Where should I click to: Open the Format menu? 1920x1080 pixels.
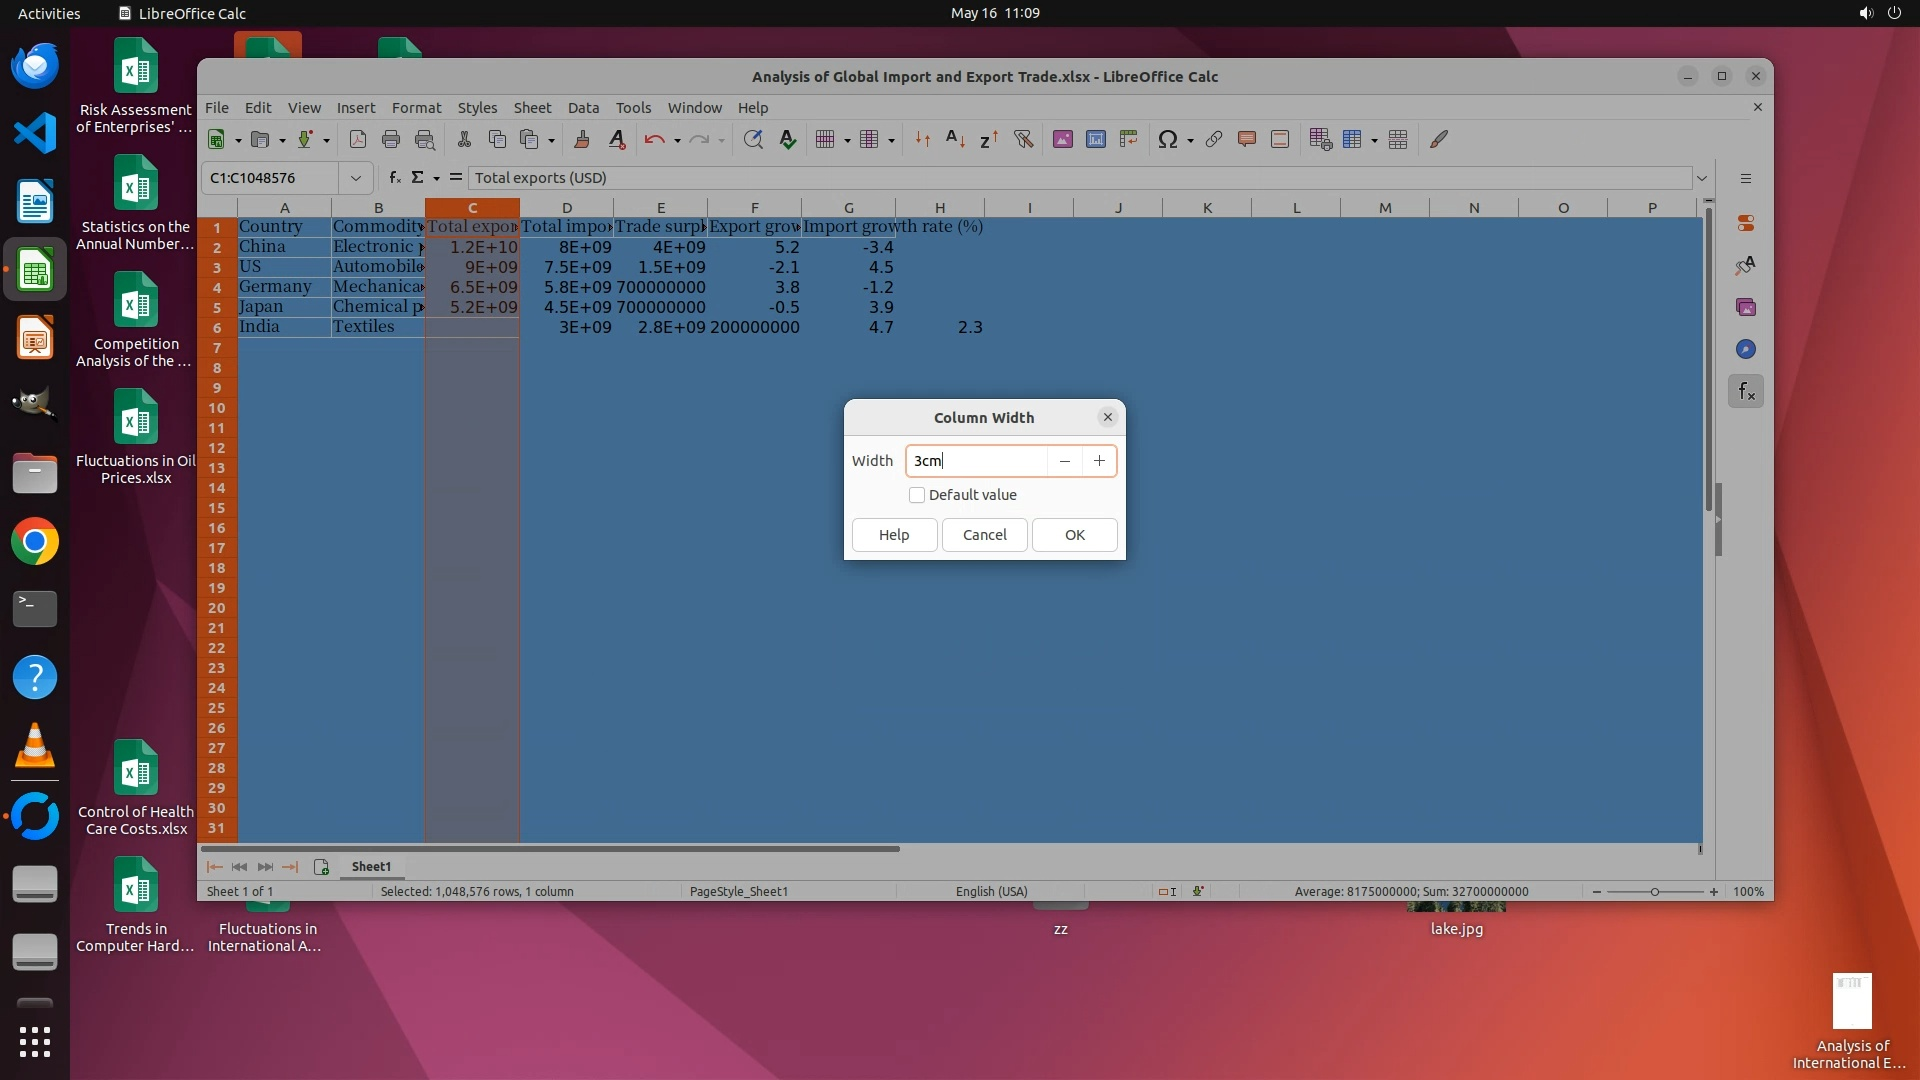[416, 108]
